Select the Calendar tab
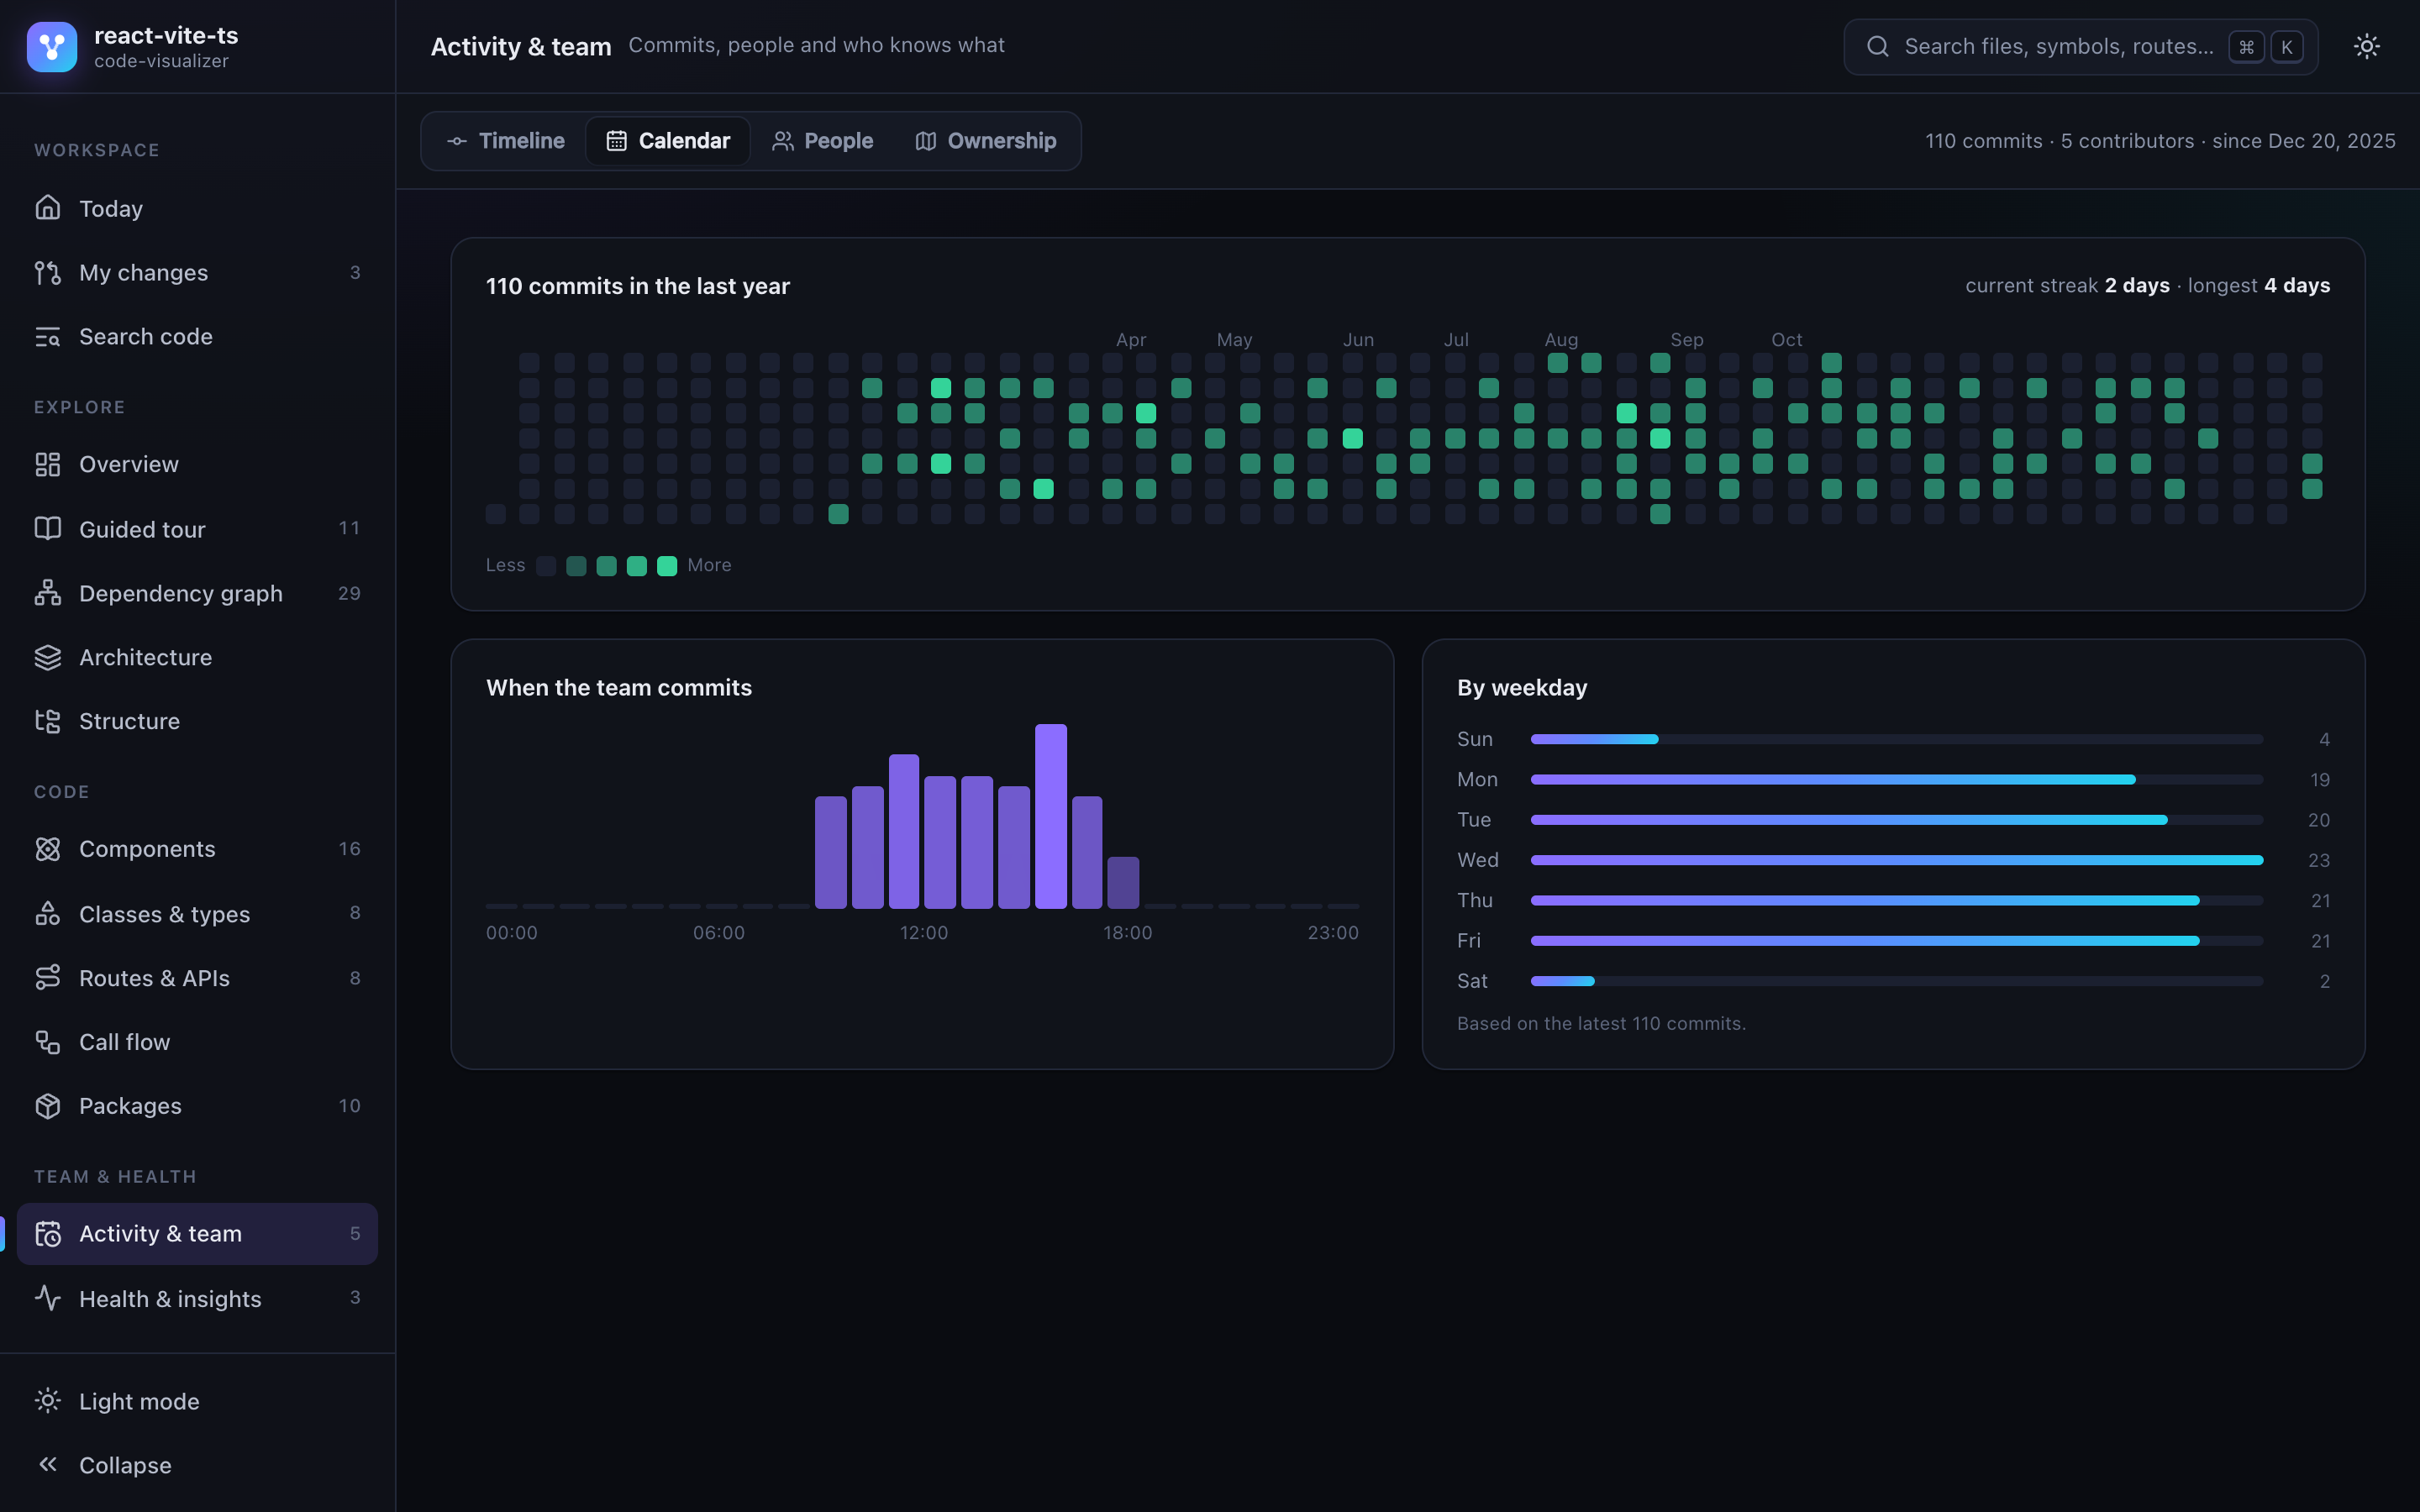This screenshot has height=1512, width=2420. click(668, 141)
